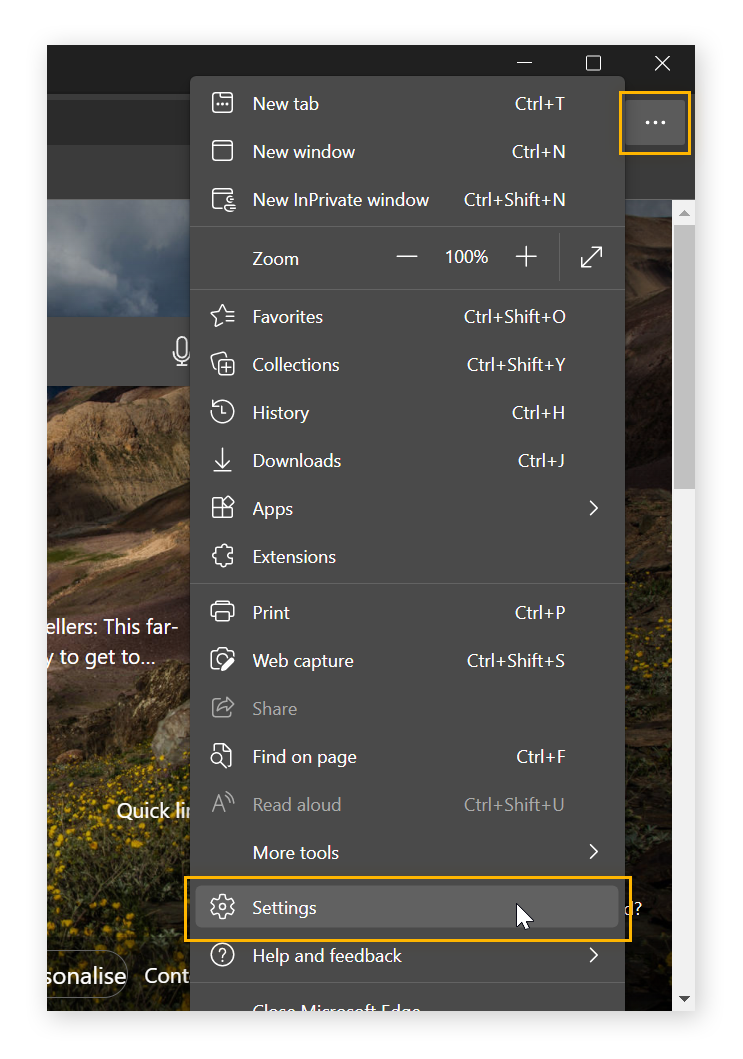
Task: Select the New InPrivate window shield icon
Action: [223, 199]
